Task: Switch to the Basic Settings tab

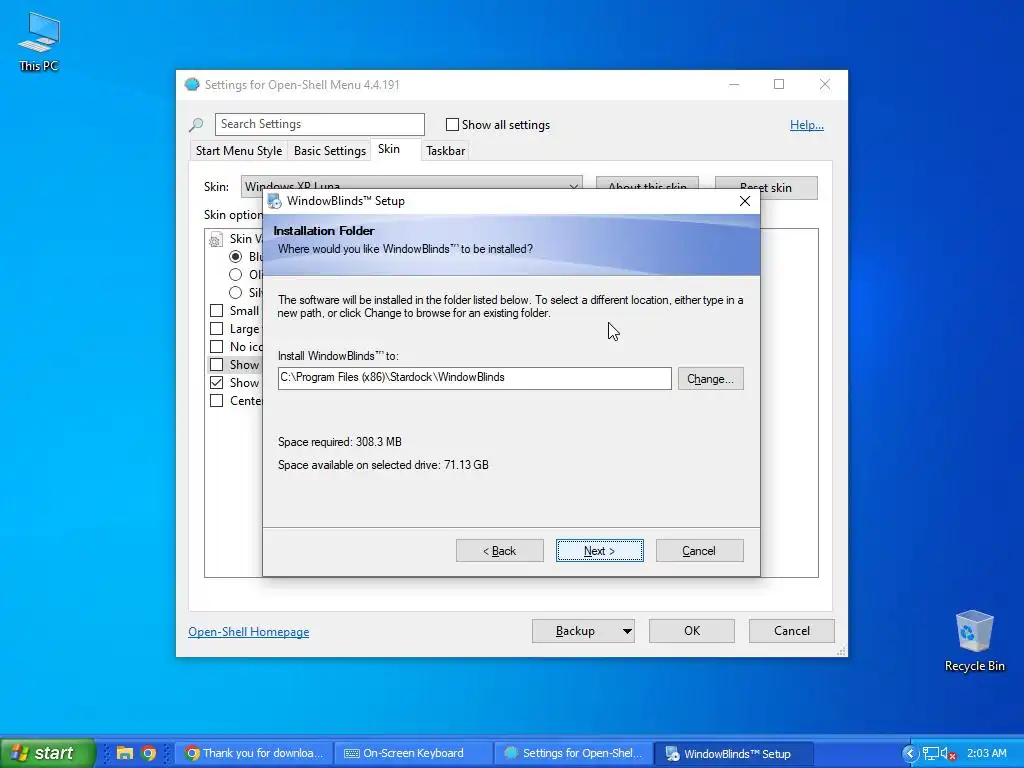Action: click(x=330, y=151)
